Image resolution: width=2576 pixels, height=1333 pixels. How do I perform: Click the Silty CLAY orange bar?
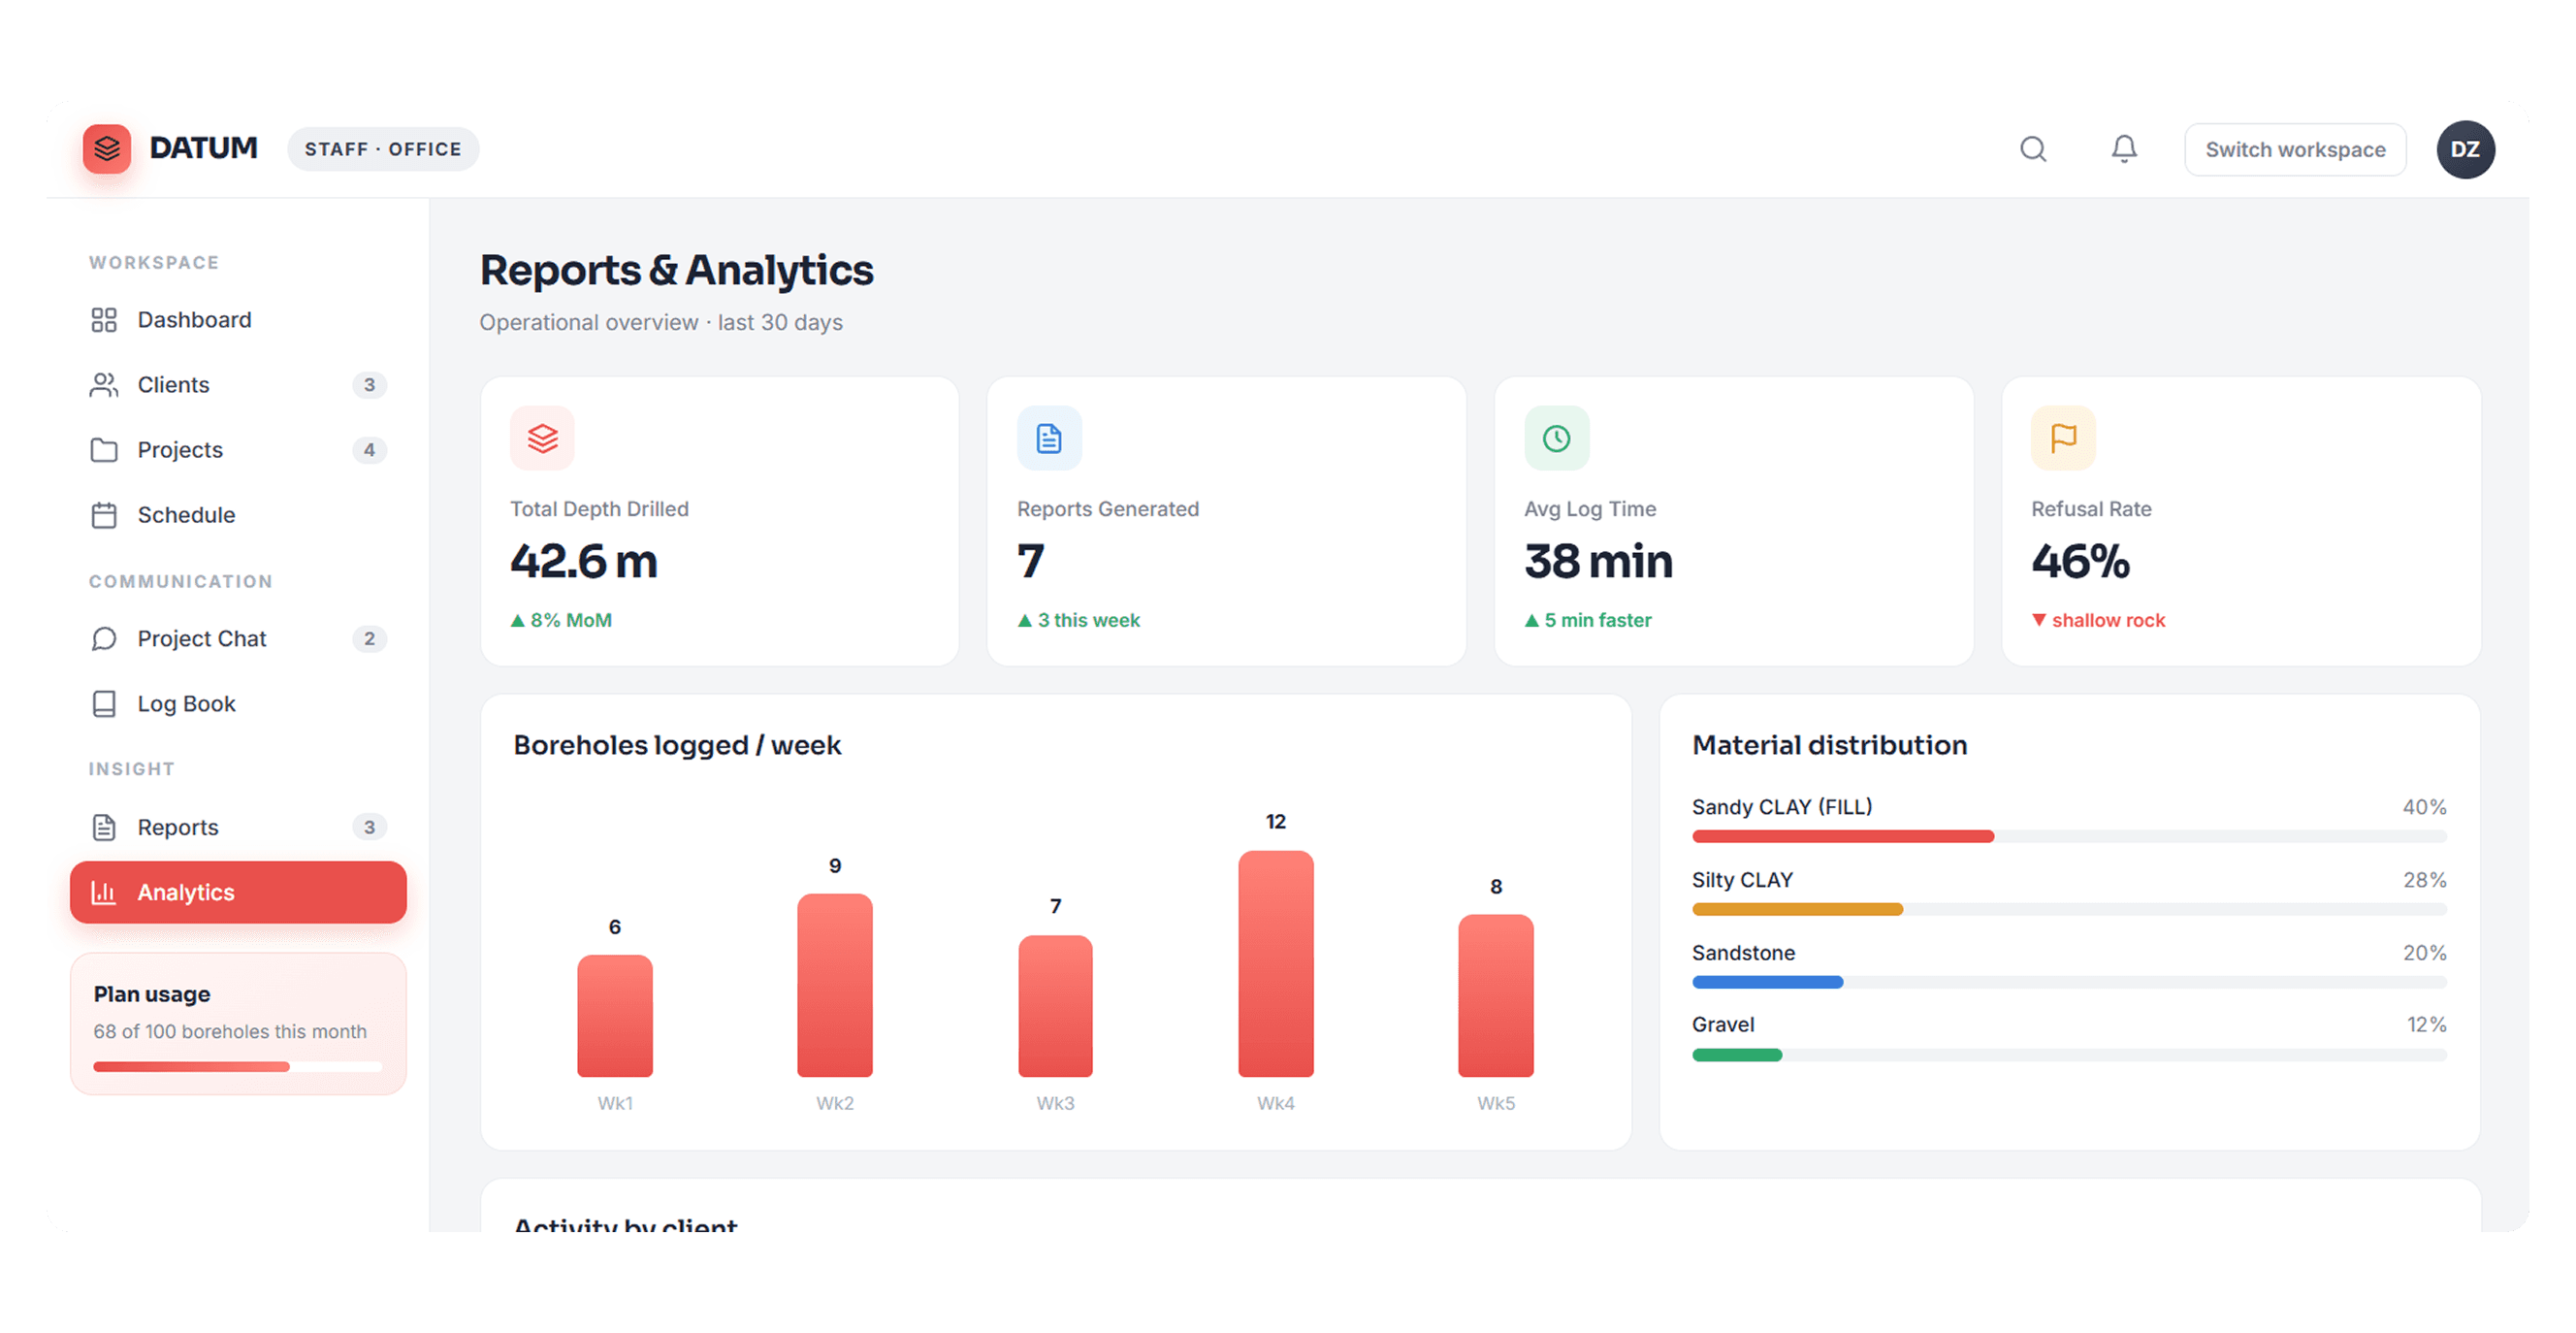[1797, 909]
